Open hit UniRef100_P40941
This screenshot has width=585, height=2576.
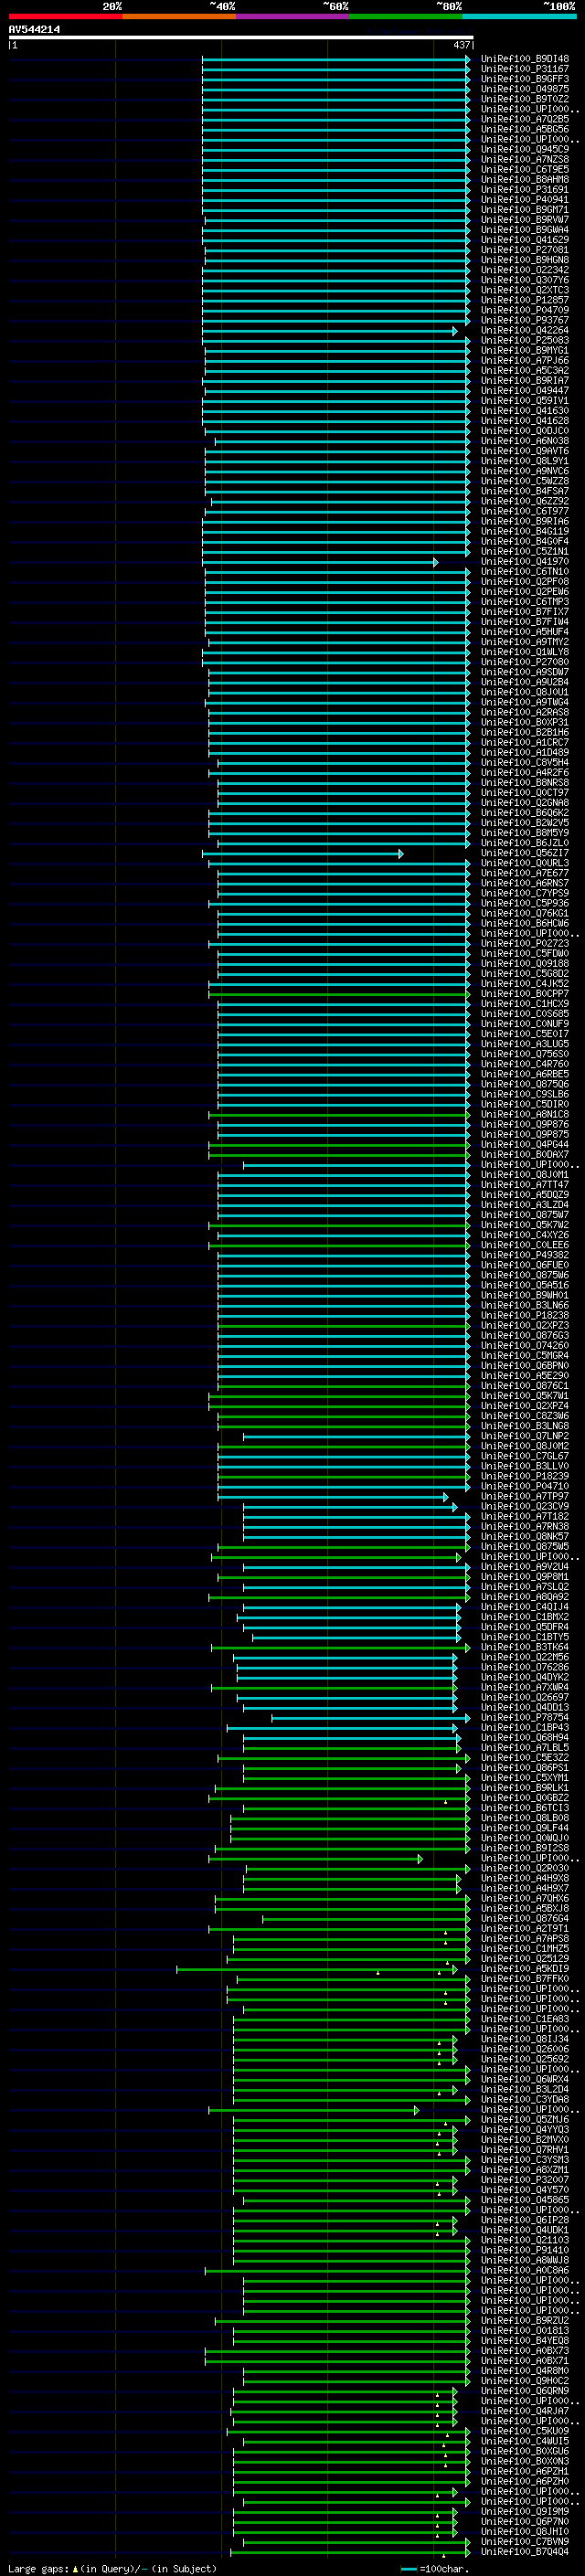(x=525, y=199)
